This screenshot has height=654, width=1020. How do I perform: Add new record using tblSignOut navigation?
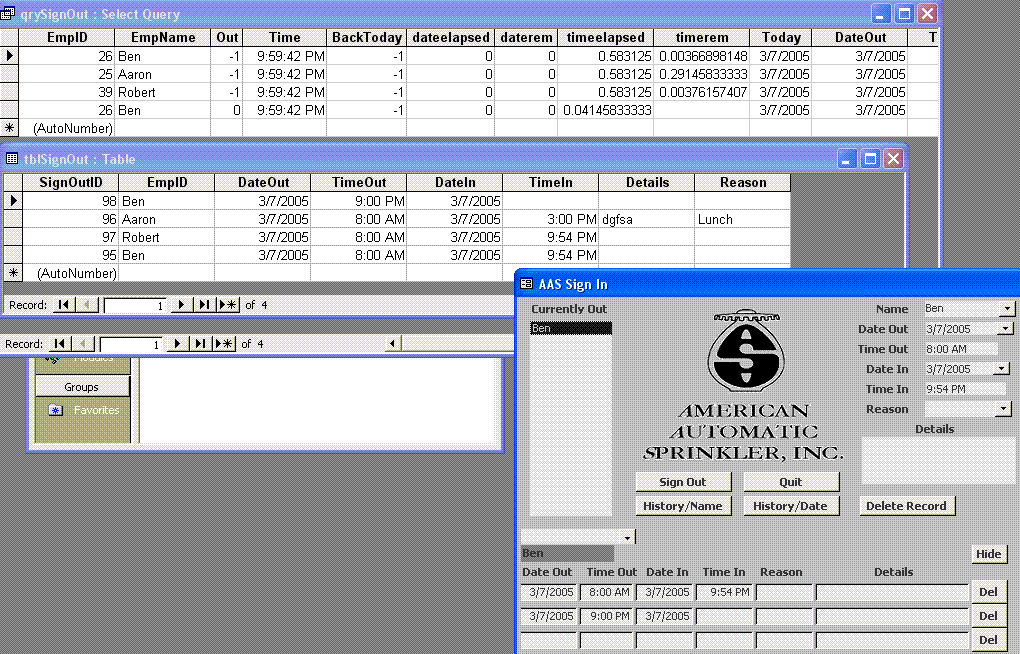click(x=228, y=305)
